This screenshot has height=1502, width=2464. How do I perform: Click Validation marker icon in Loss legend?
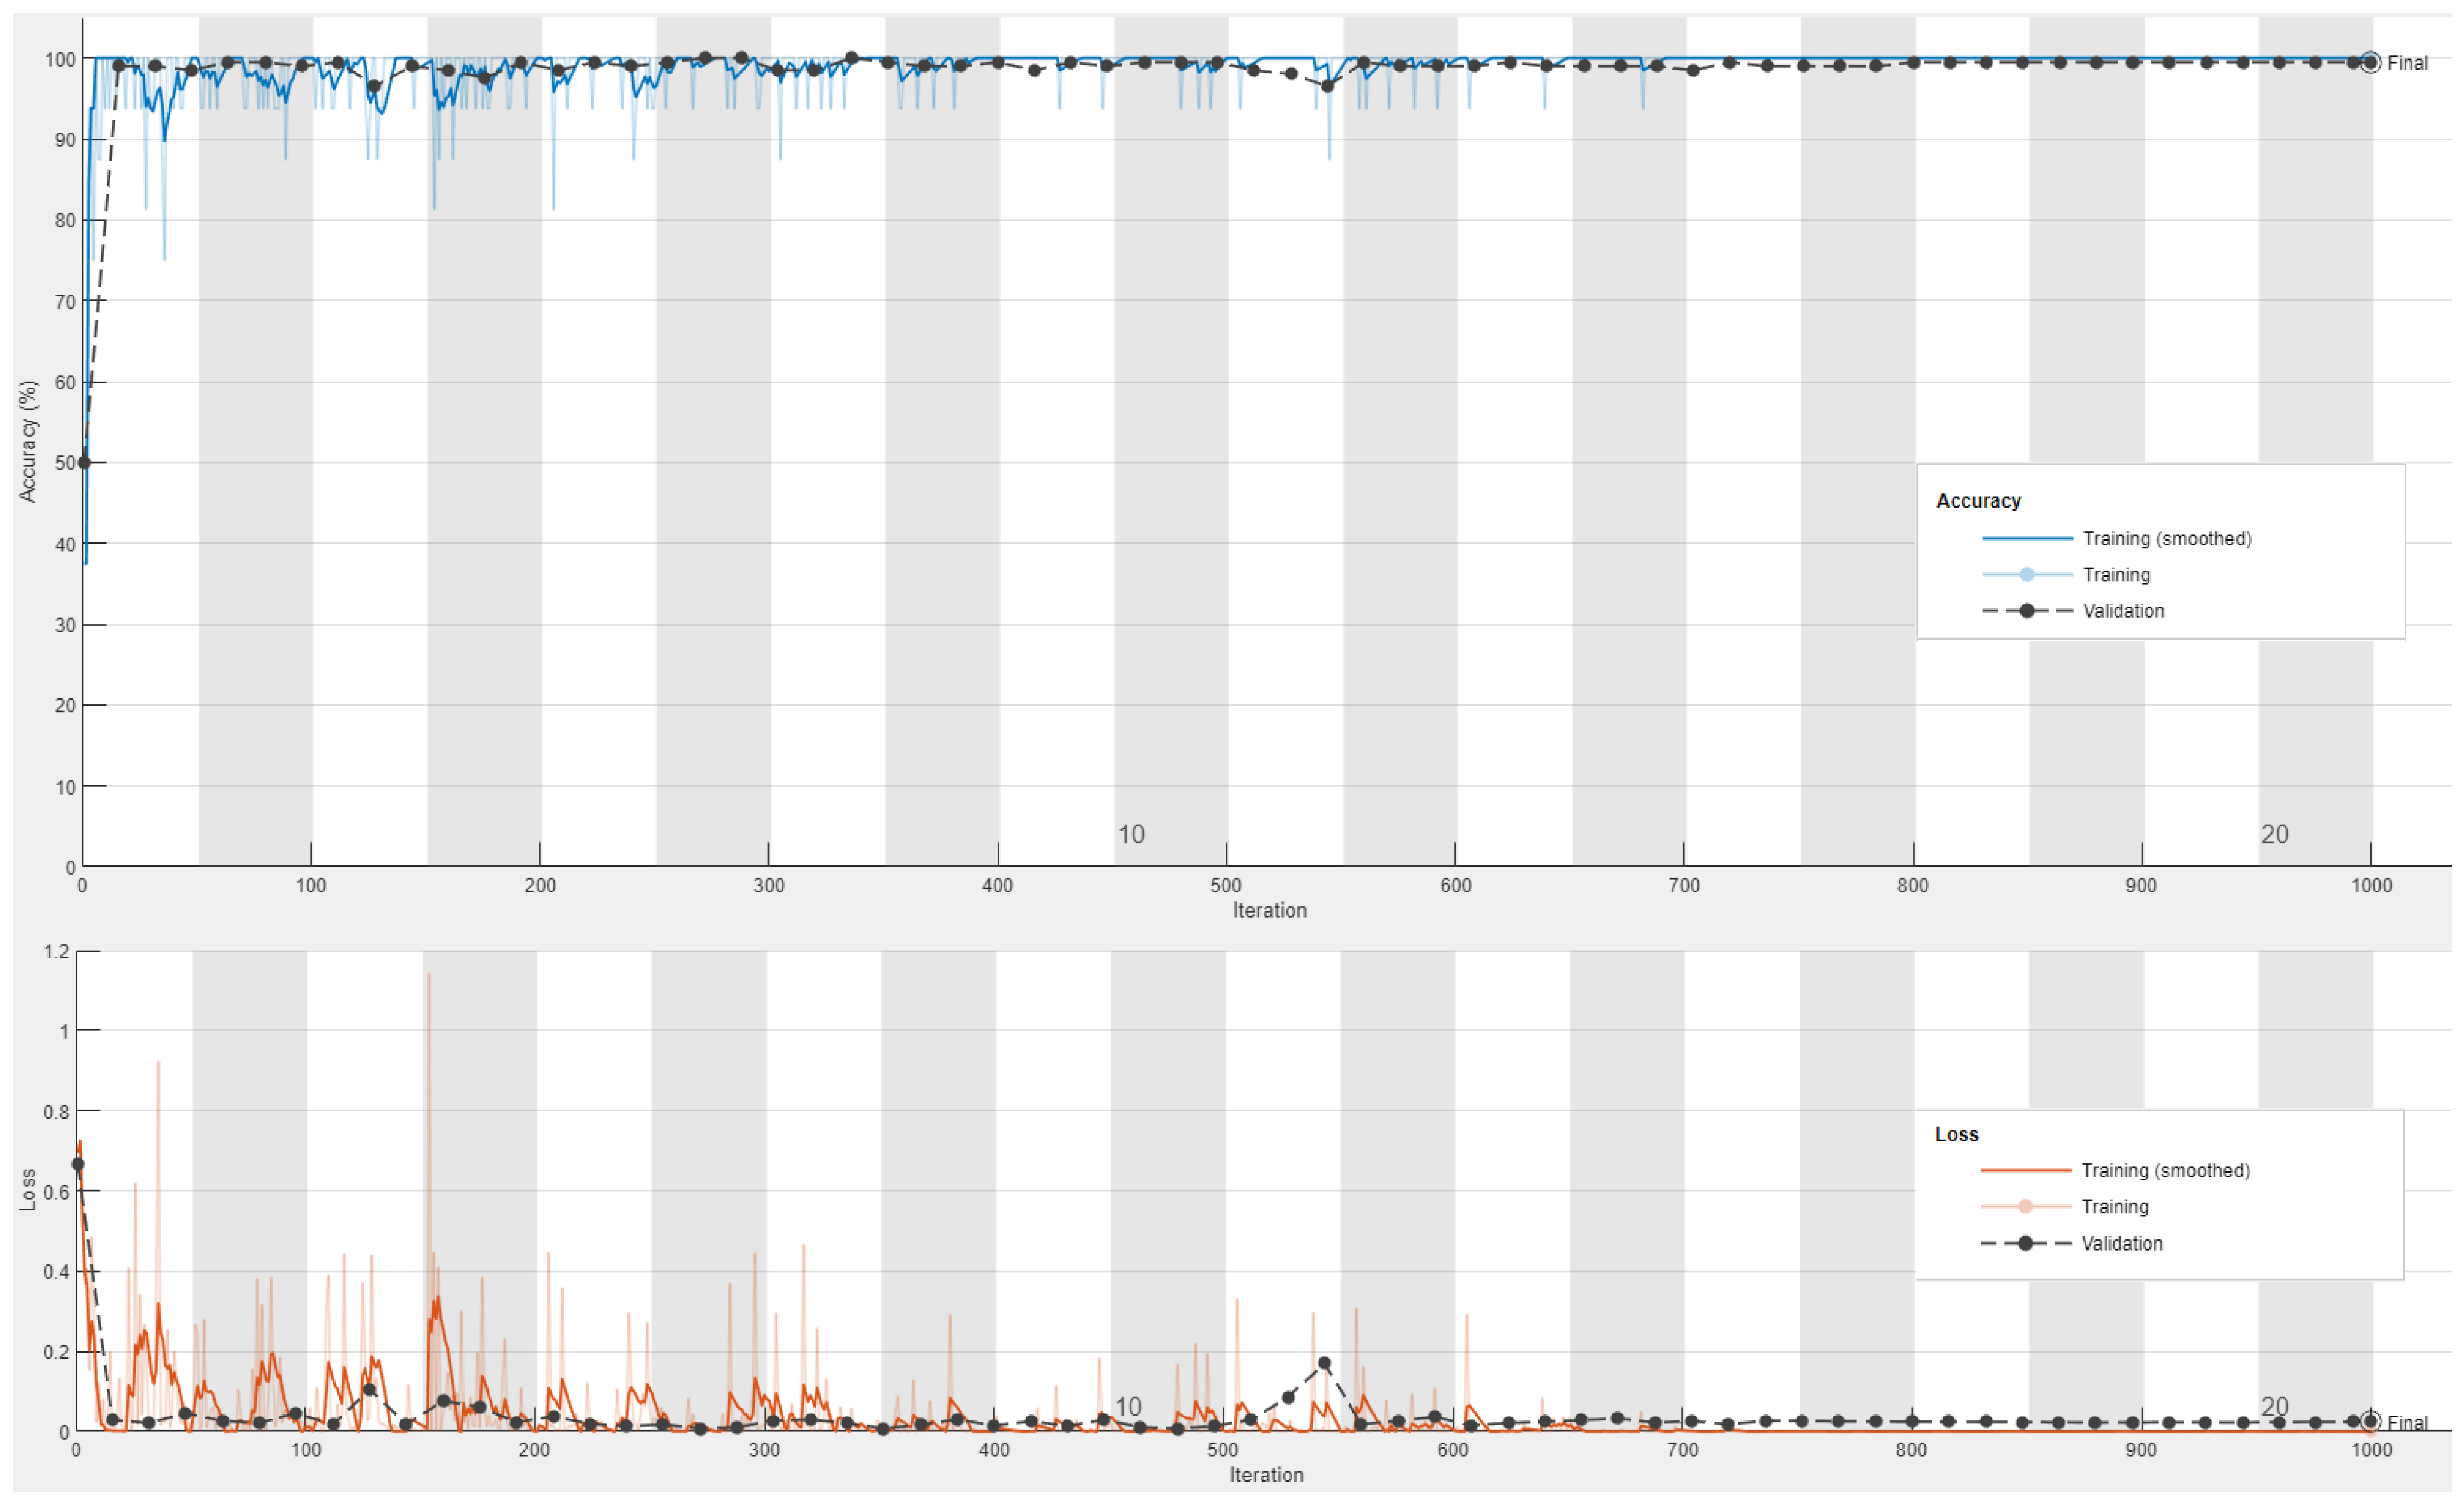tap(2025, 1243)
